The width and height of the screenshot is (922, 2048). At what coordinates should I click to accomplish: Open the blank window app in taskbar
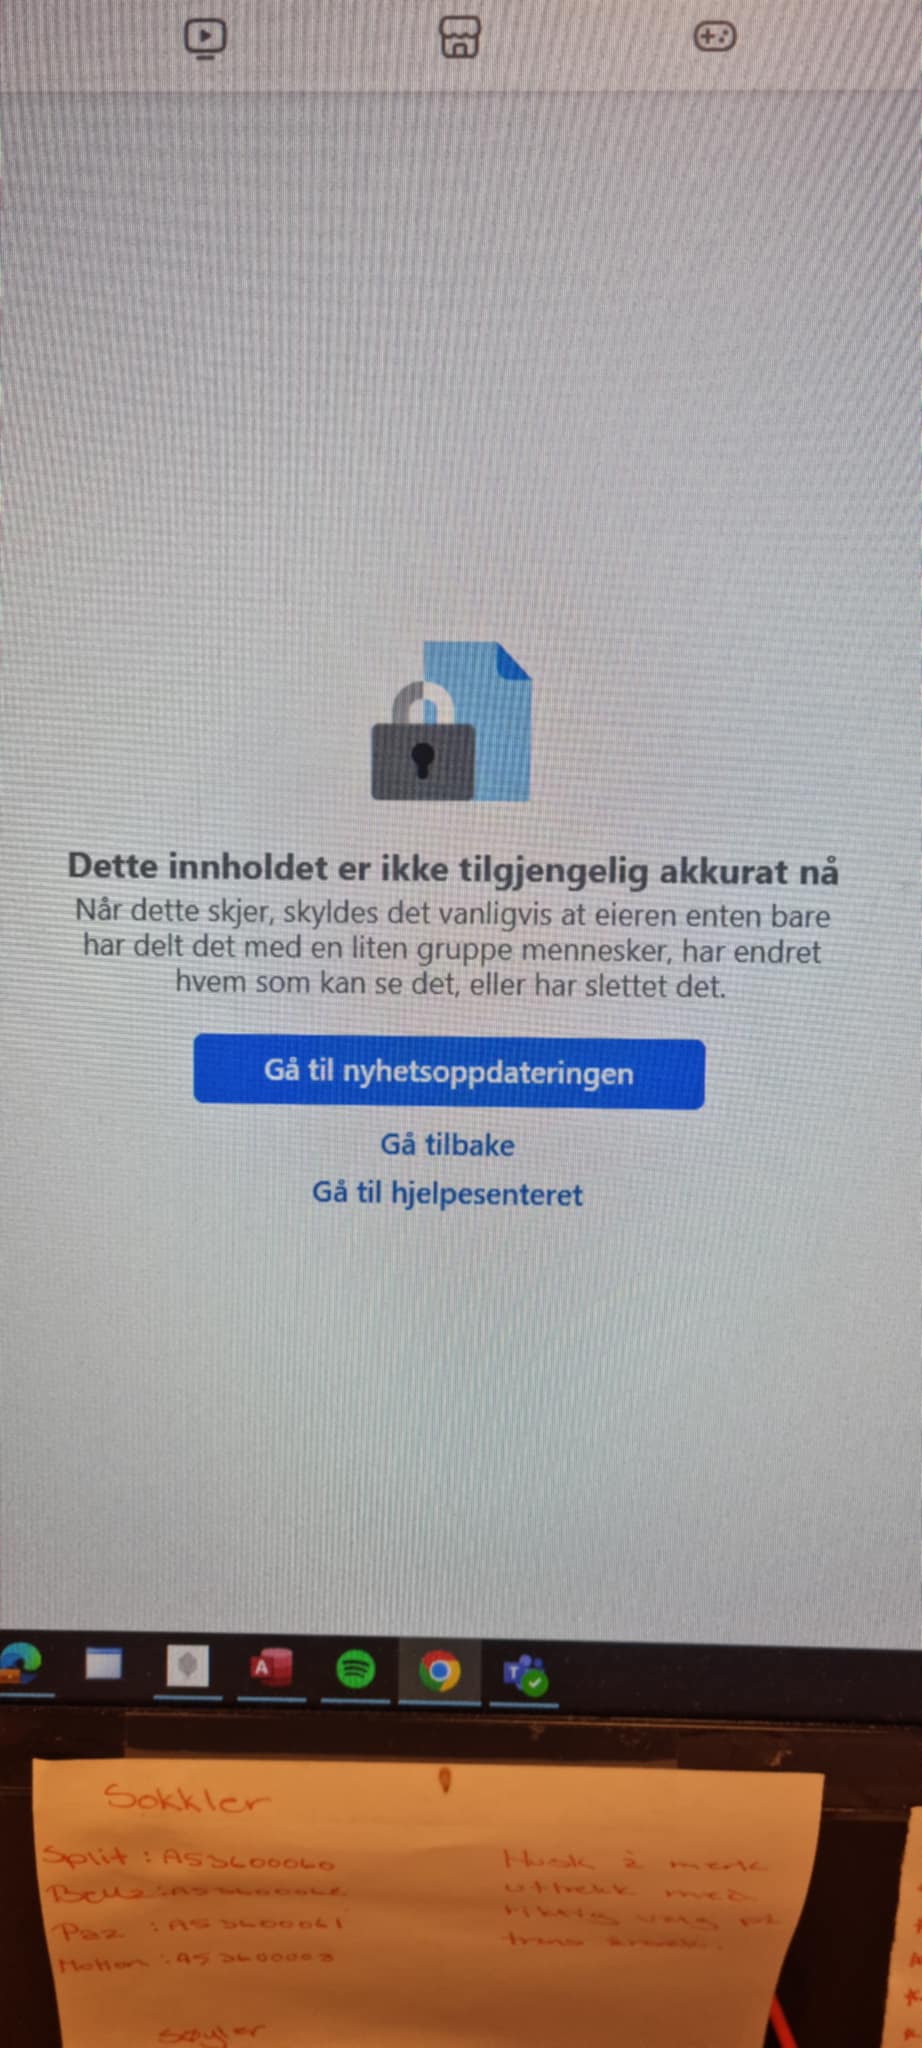click(103, 1665)
